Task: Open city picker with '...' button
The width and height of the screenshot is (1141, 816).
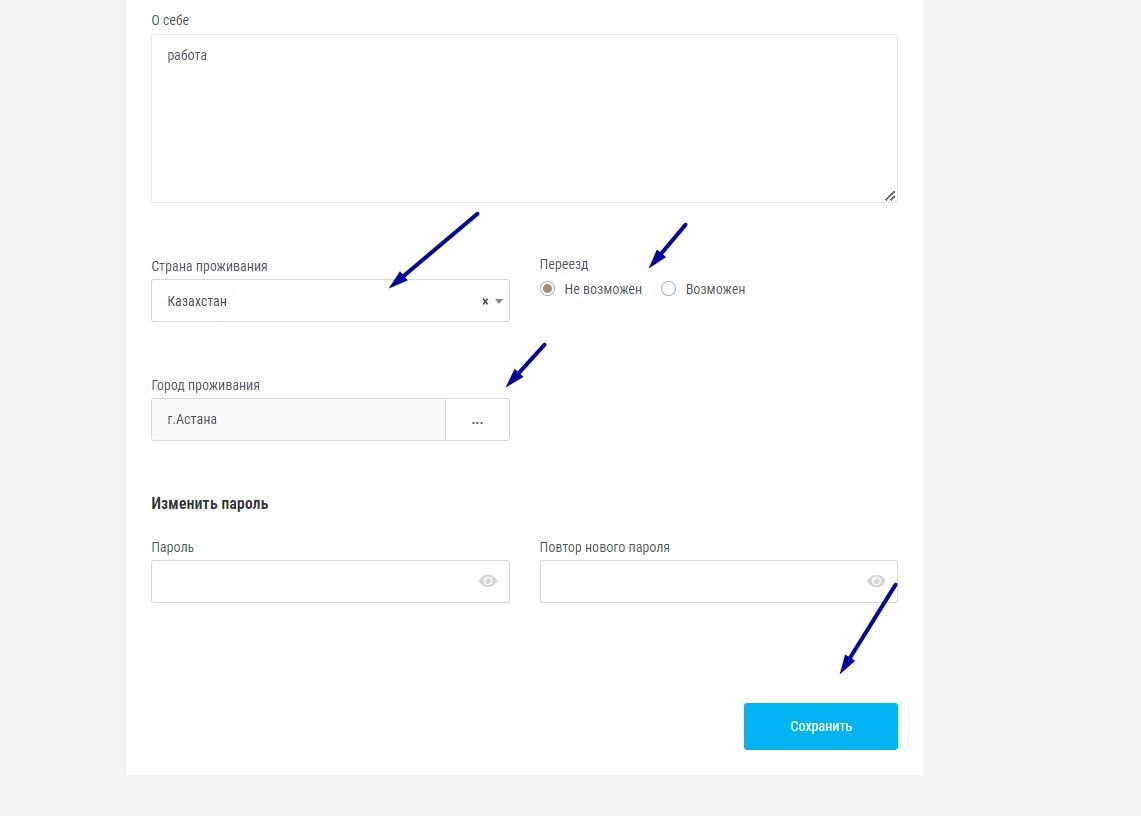Action: point(477,419)
